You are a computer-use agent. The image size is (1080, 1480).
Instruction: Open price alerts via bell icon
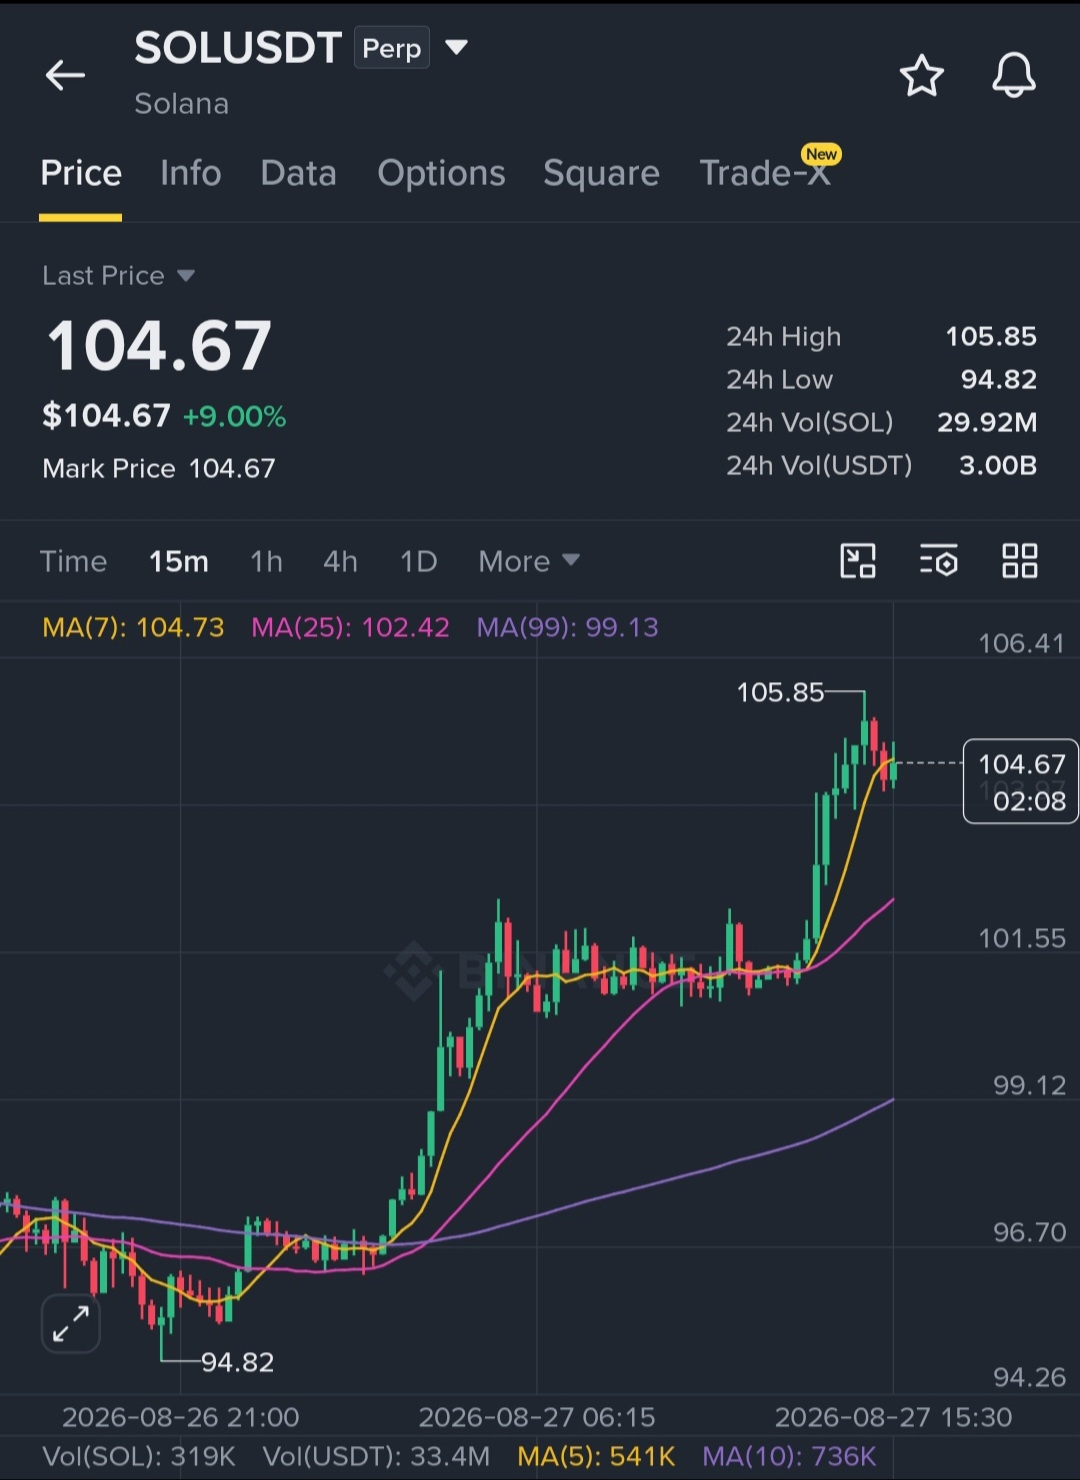click(x=1013, y=75)
